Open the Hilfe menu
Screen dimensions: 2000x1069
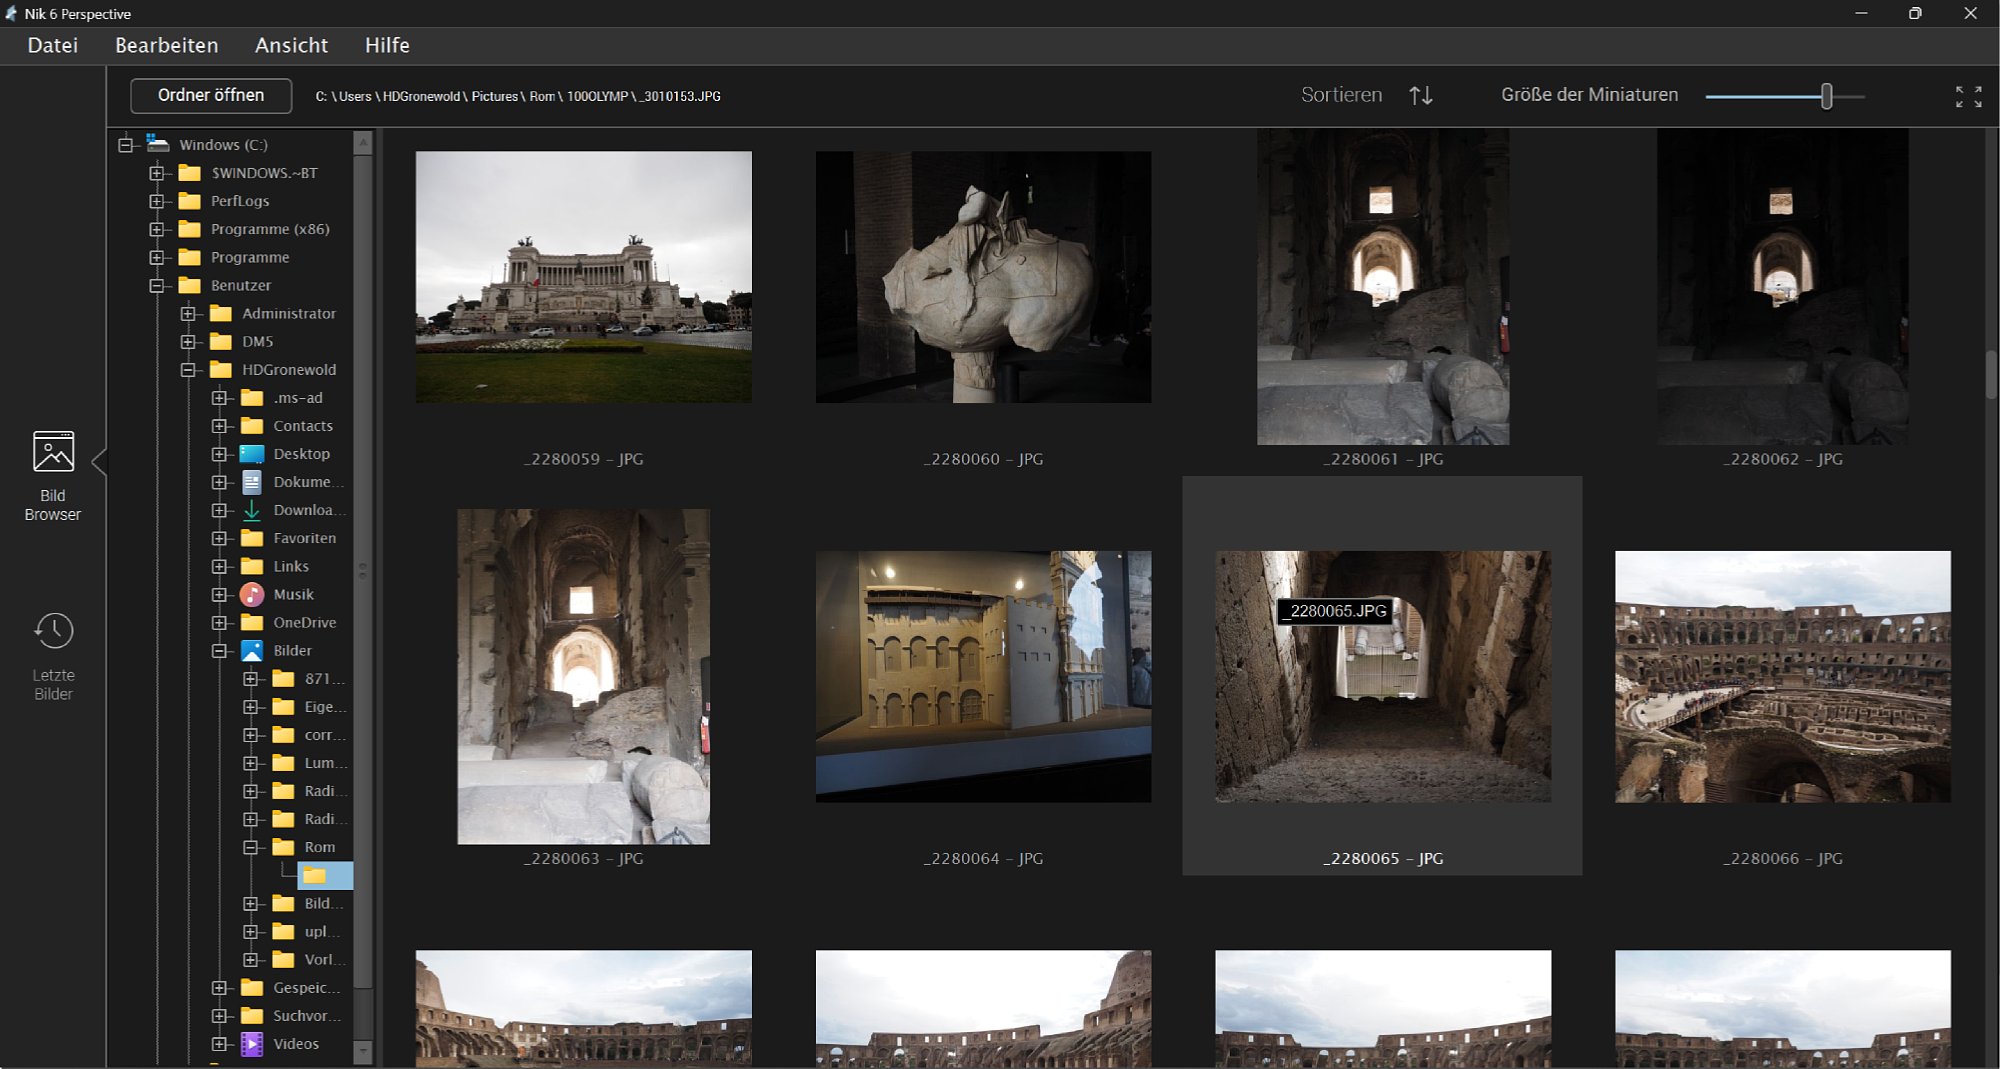[387, 45]
